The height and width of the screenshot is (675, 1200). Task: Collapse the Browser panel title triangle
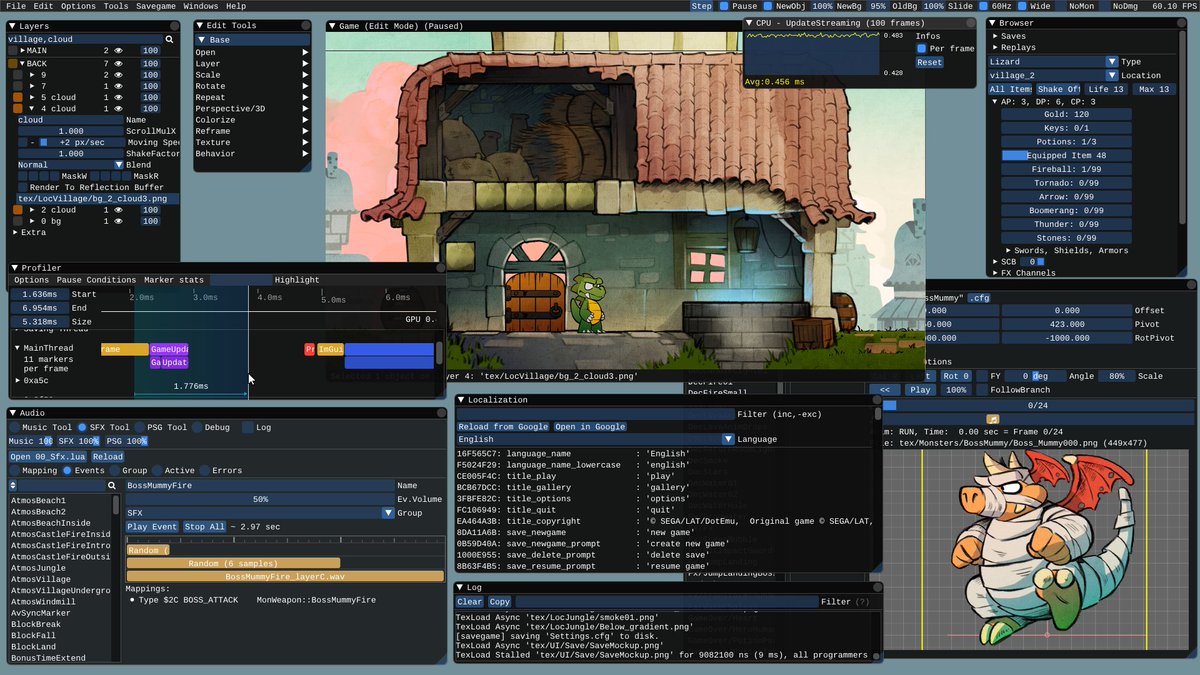pyautogui.click(x=993, y=23)
